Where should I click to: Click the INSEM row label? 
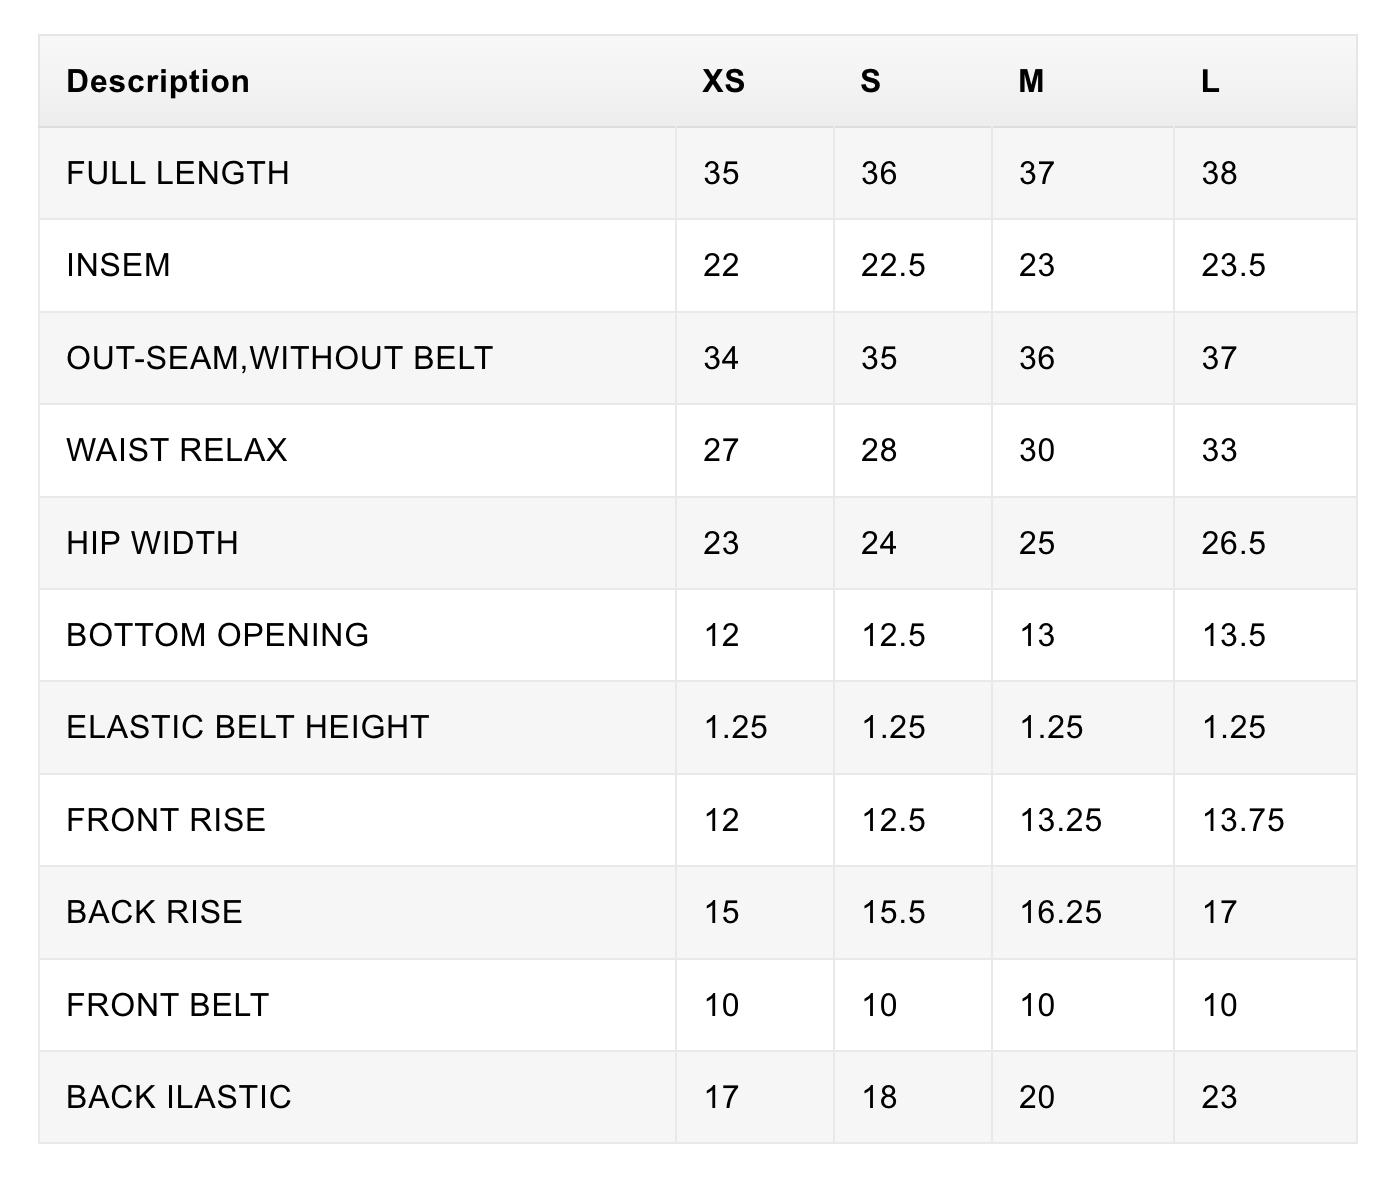[118, 265]
